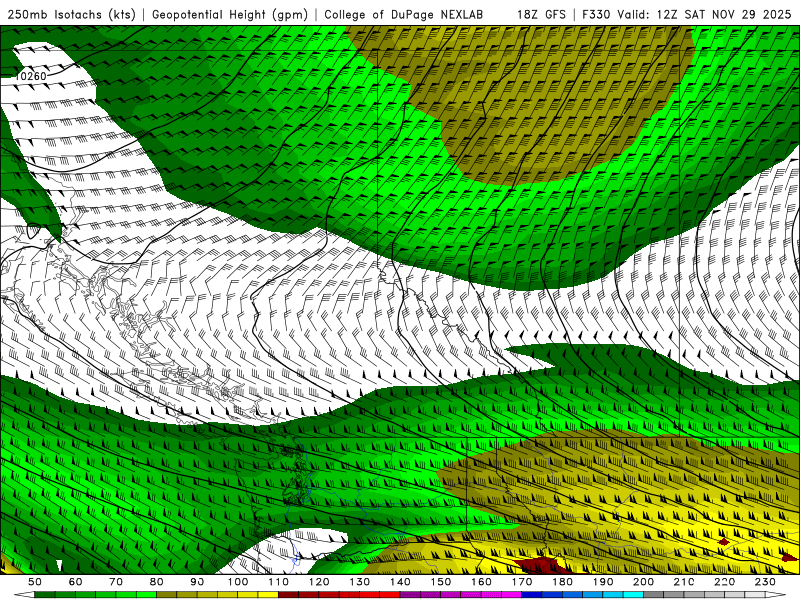Click the 90 value on the colorbar
This screenshot has width=800, height=600.
(197, 582)
